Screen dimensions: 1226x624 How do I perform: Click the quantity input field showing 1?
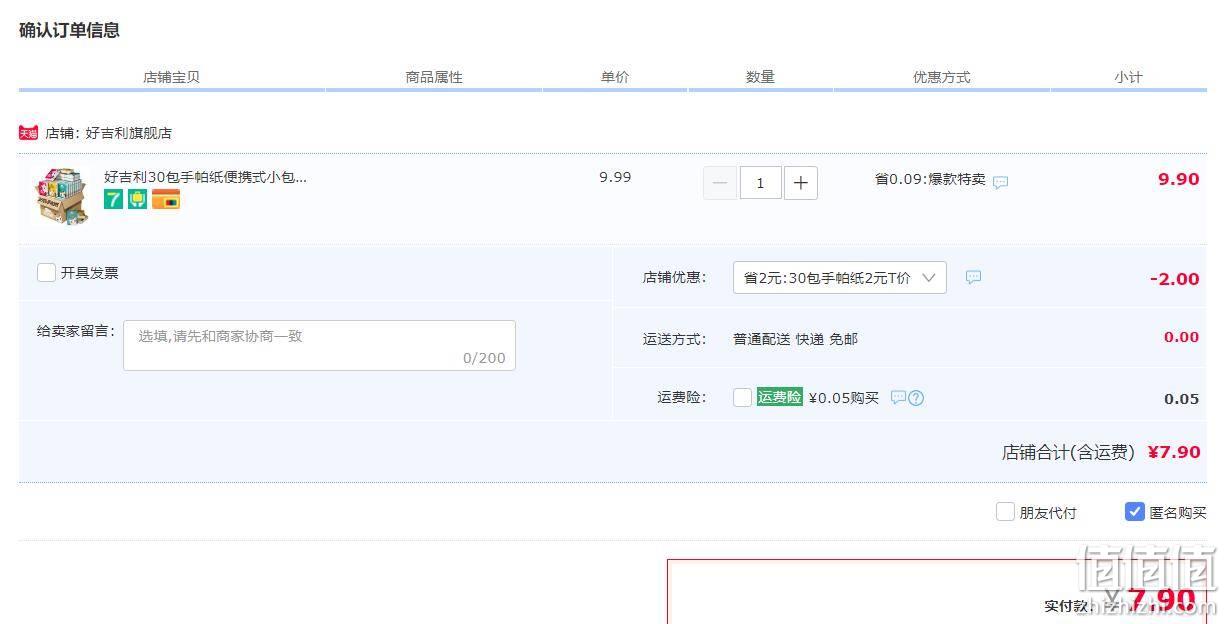(761, 183)
